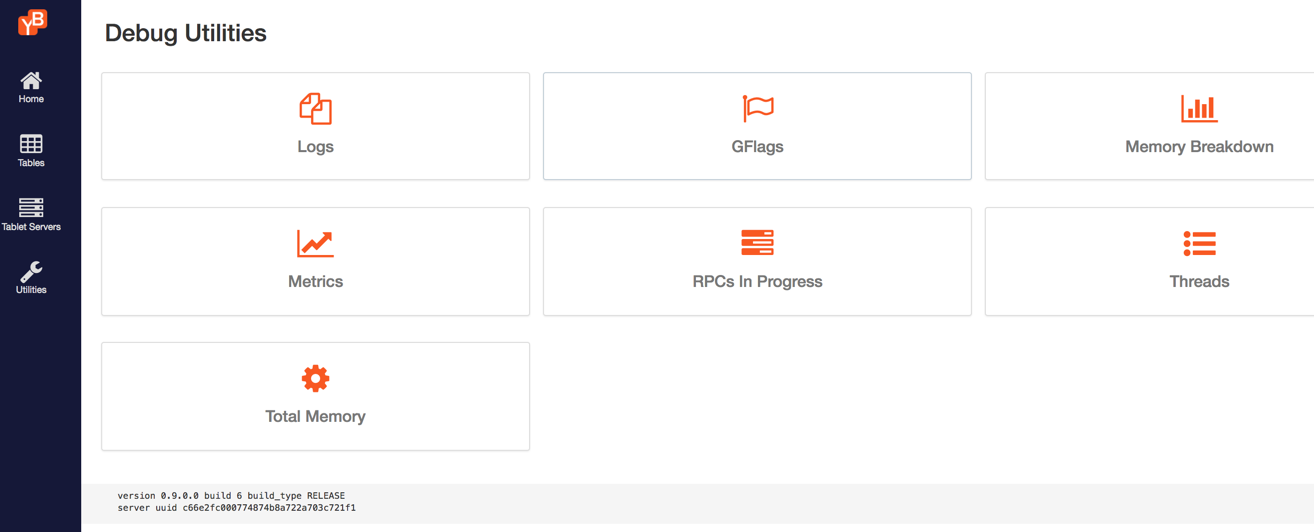The image size is (1314, 532).
Task: Open the GFlags text link
Action: [757, 147]
